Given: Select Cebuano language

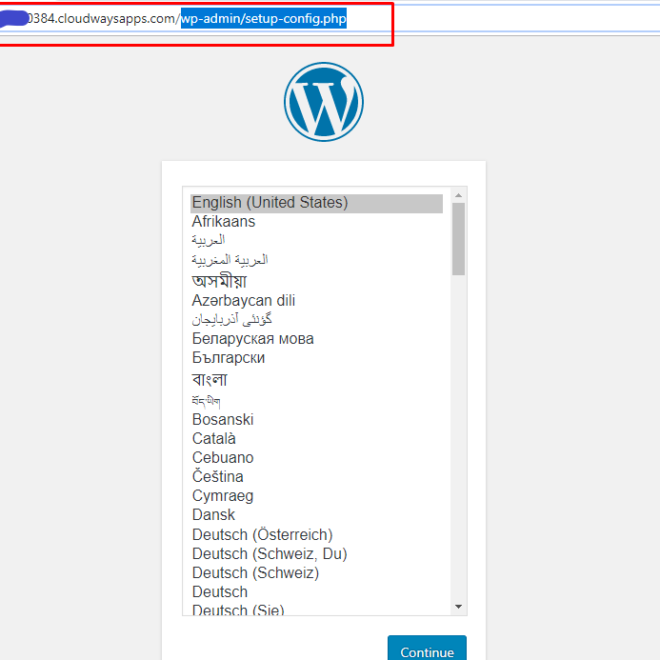Looking at the screenshot, I should coord(317,458).
